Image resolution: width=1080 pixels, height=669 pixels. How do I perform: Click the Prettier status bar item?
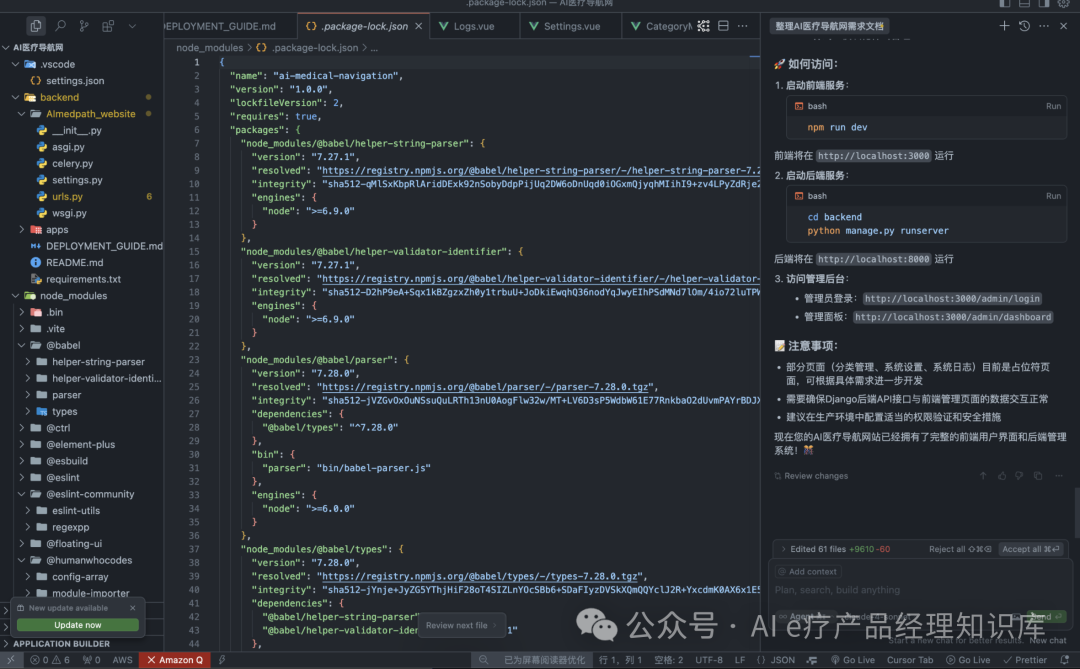pos(1025,660)
